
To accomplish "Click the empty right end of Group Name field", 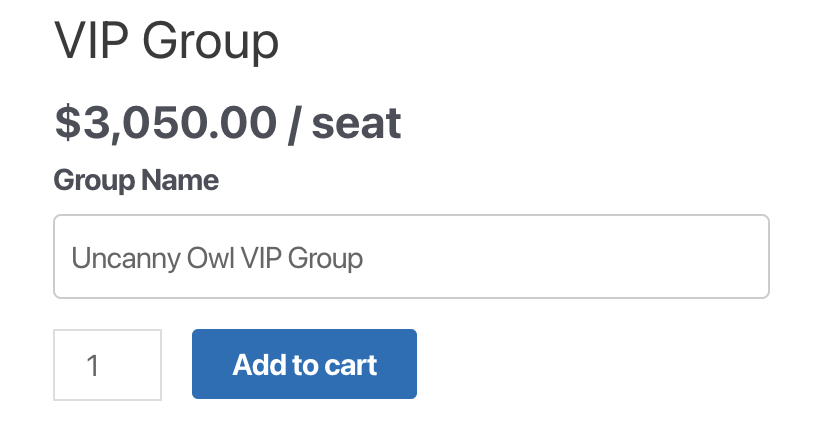I will (x=650, y=257).
